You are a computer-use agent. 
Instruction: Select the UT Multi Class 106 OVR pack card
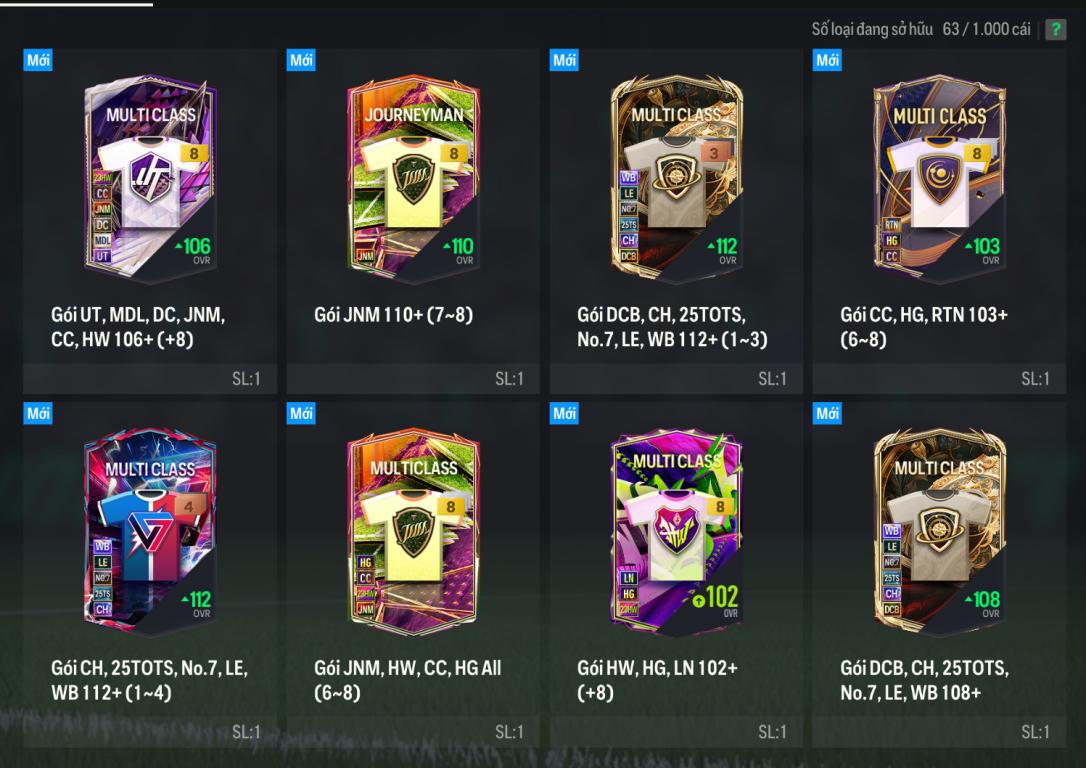click(150, 180)
